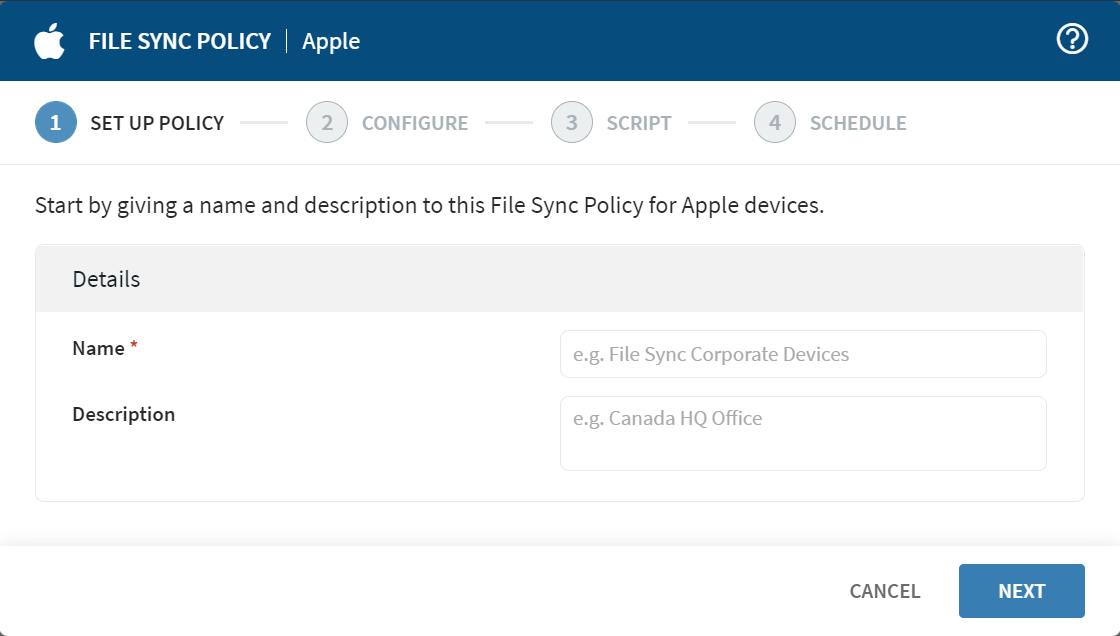This screenshot has height=636, width=1120.
Task: Jump to the SCRIPT step label
Action: (638, 123)
